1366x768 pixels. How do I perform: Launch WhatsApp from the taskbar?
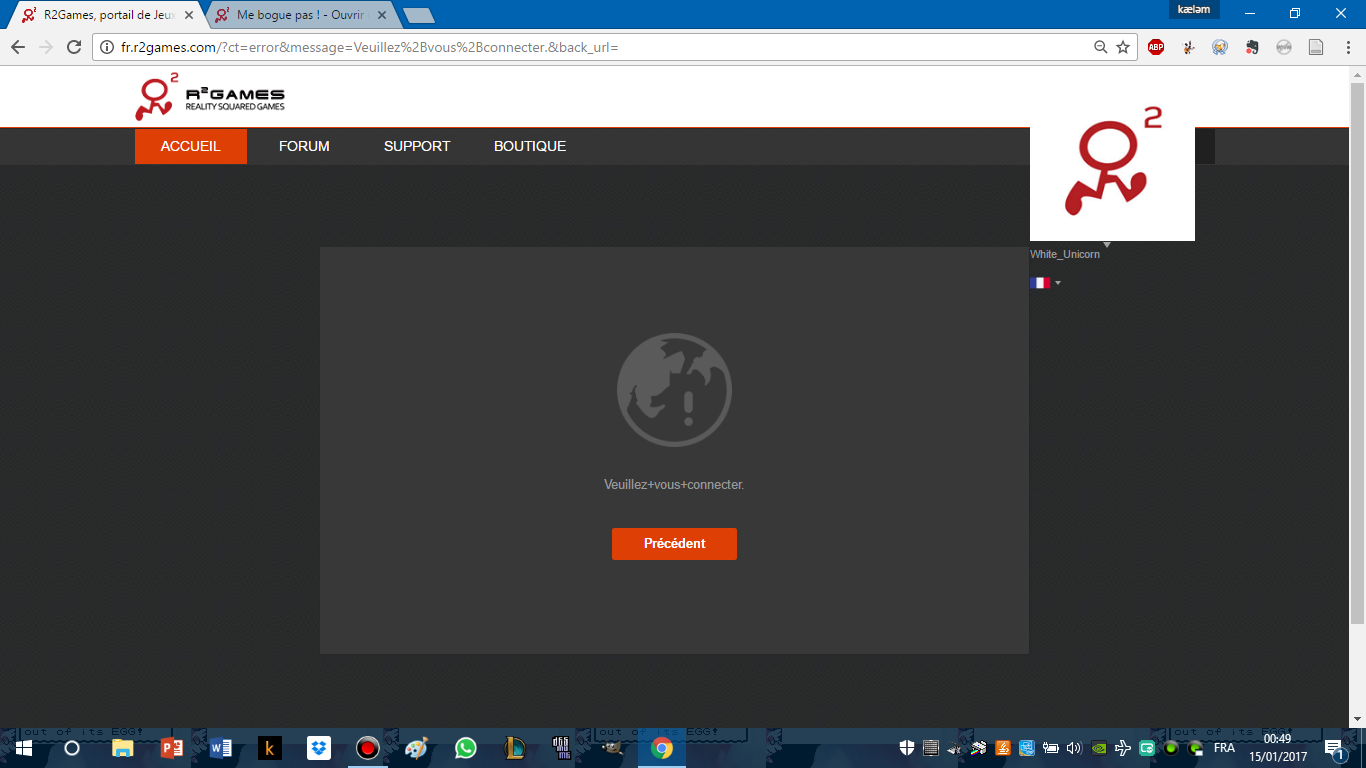click(x=465, y=748)
